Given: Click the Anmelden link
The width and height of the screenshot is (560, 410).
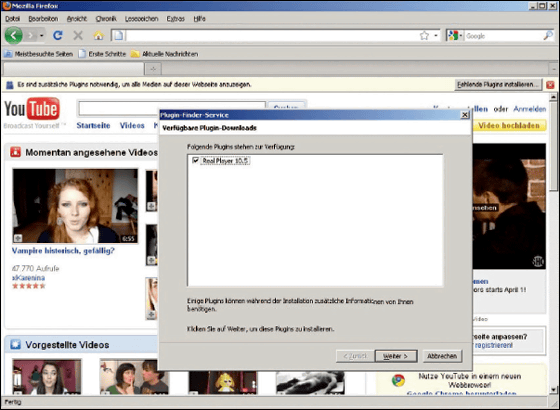Looking at the screenshot, I should tap(530, 109).
